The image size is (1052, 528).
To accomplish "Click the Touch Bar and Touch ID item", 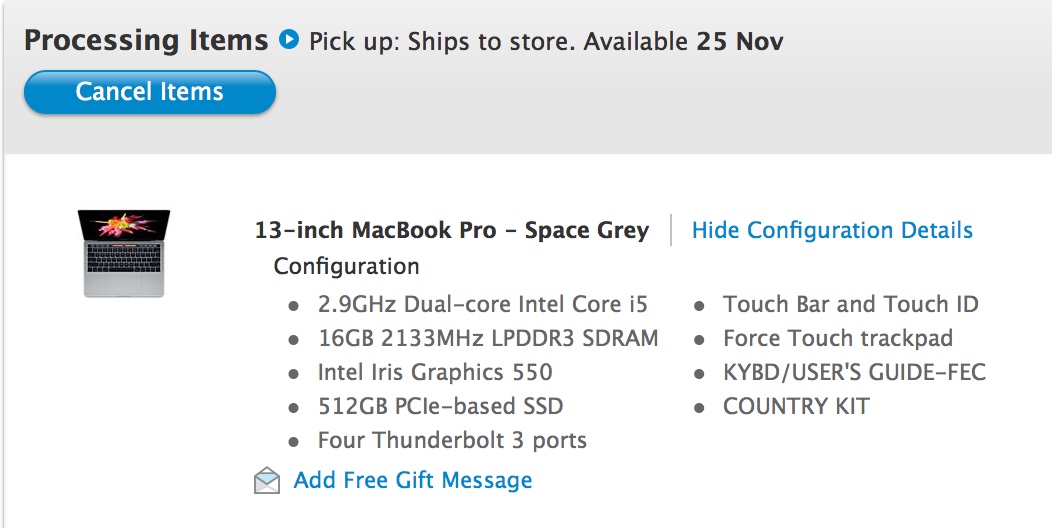I will [x=851, y=305].
